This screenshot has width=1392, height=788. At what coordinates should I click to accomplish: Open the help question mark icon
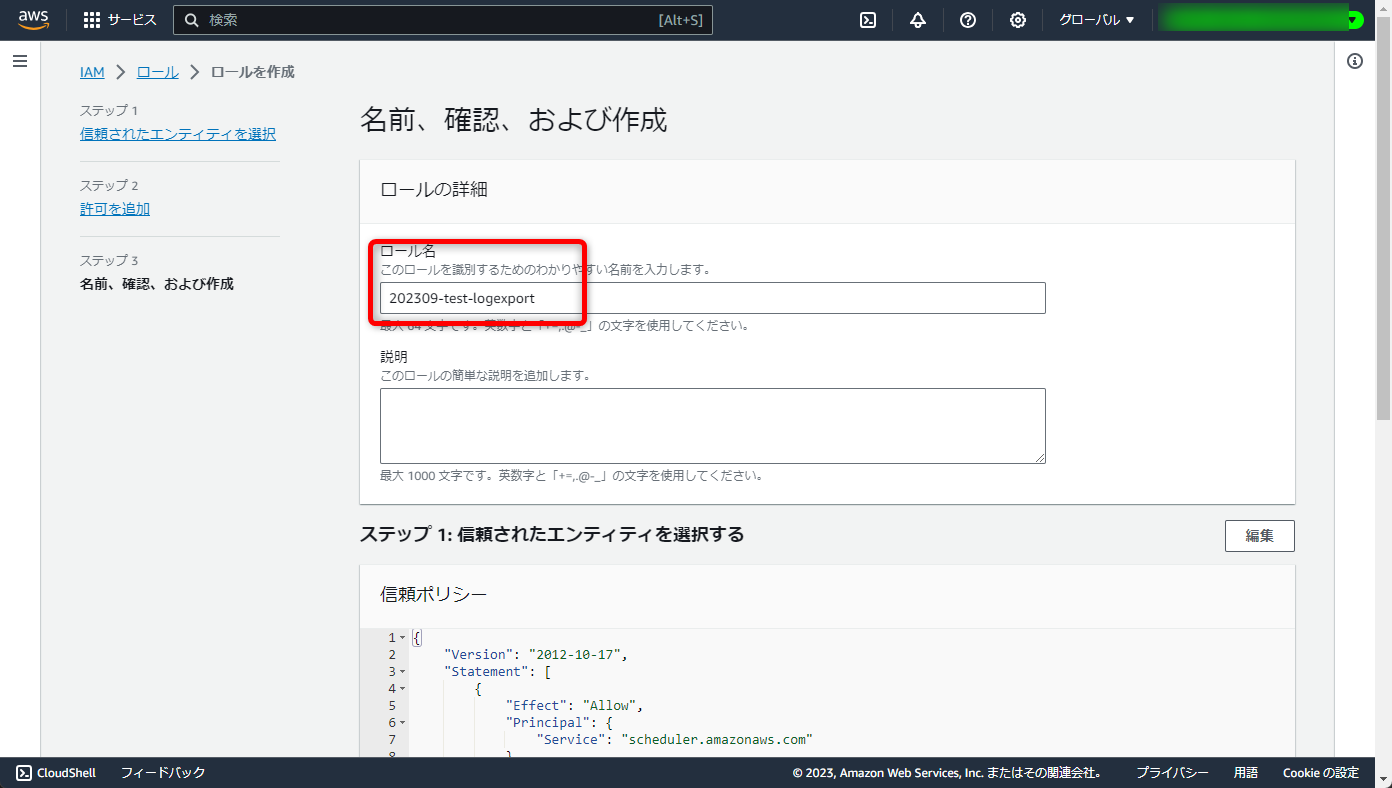967,19
